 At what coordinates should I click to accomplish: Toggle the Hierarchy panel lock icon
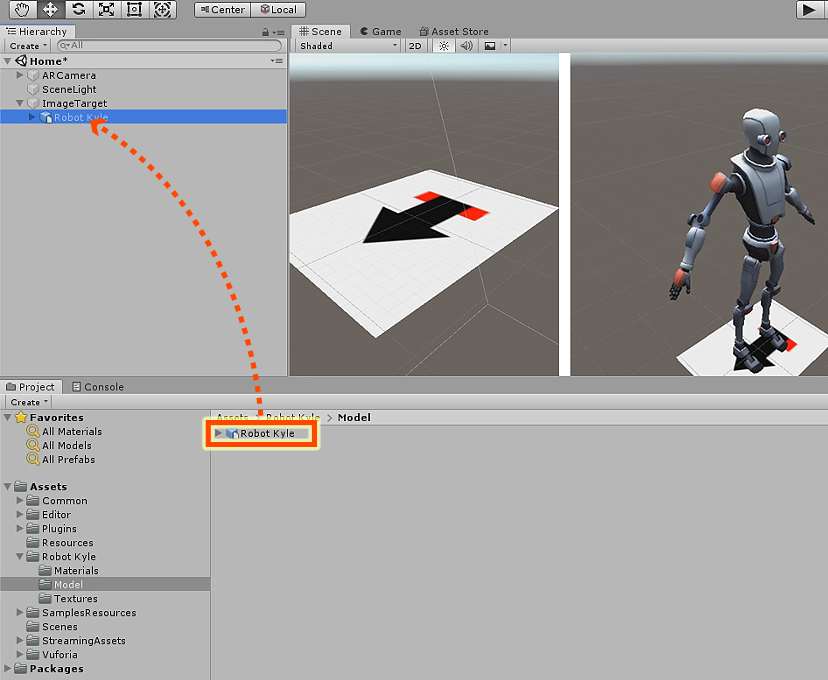click(265, 32)
